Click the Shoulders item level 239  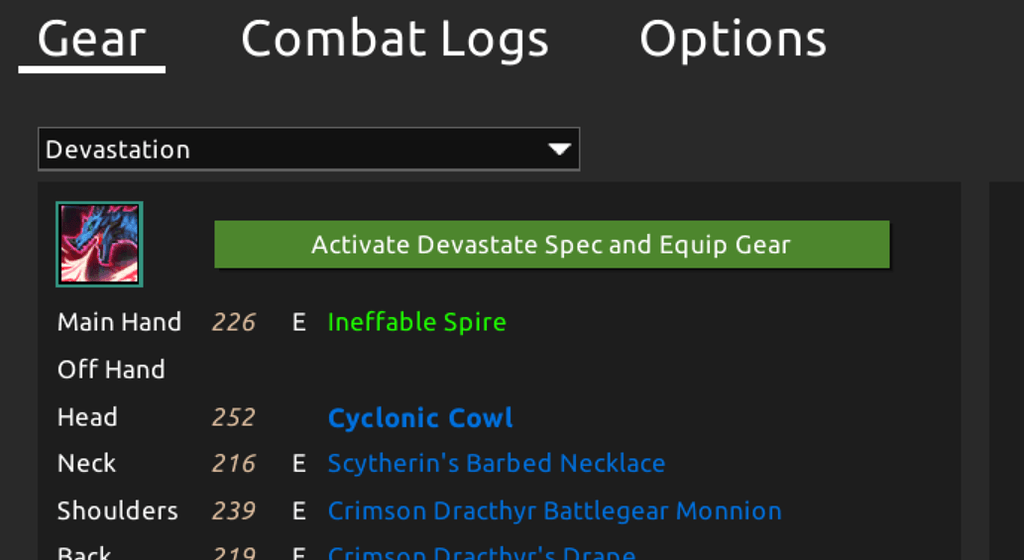(x=233, y=511)
